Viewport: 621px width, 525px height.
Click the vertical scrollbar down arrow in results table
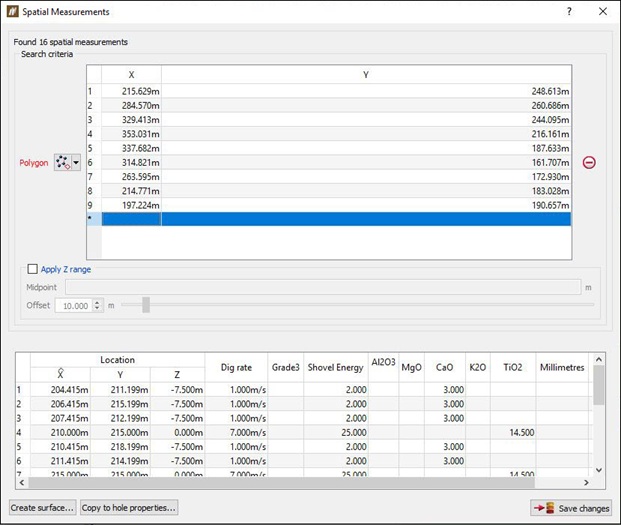pos(599,470)
